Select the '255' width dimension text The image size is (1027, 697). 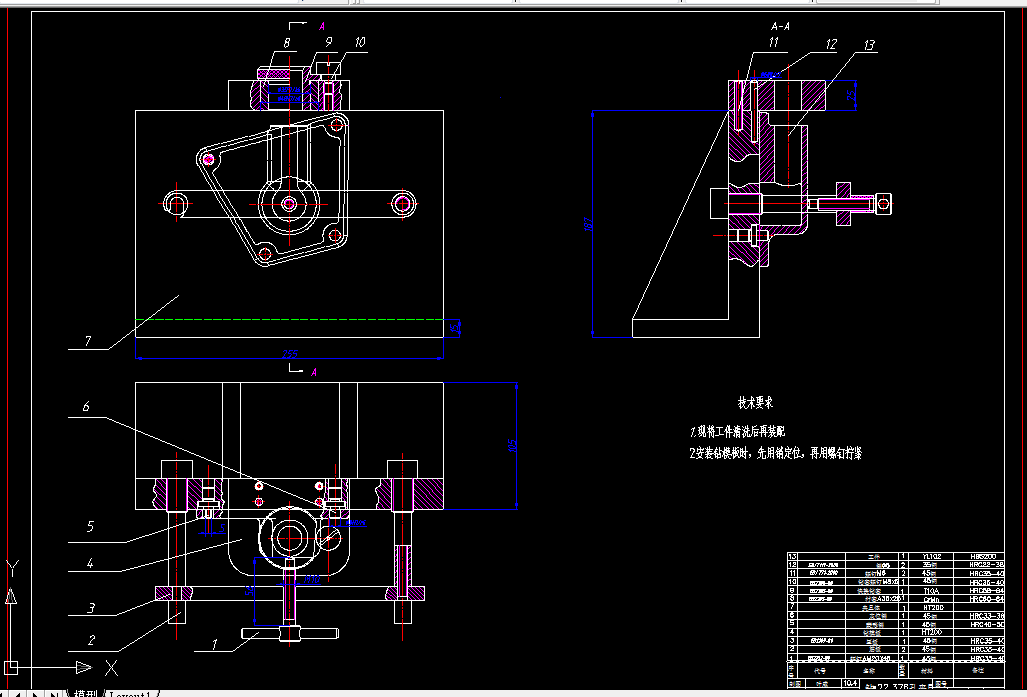pyautogui.click(x=290, y=354)
